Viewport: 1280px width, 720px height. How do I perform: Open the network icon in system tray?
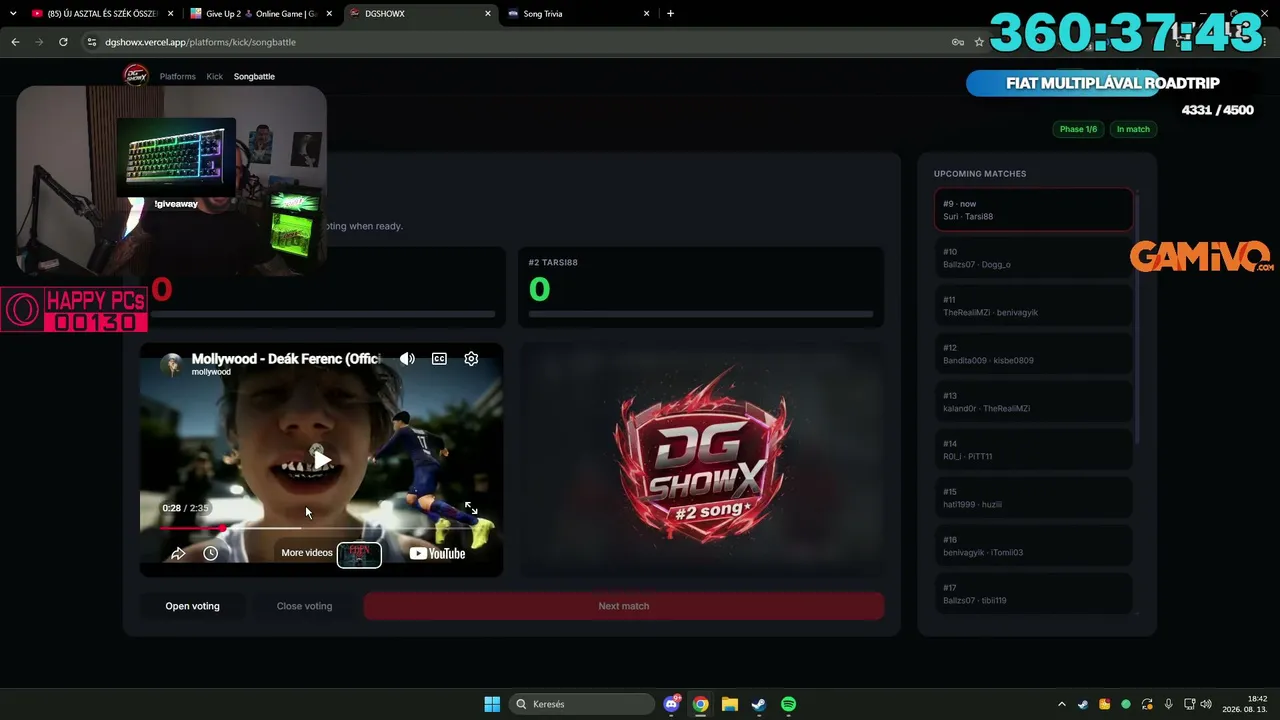coord(1190,704)
